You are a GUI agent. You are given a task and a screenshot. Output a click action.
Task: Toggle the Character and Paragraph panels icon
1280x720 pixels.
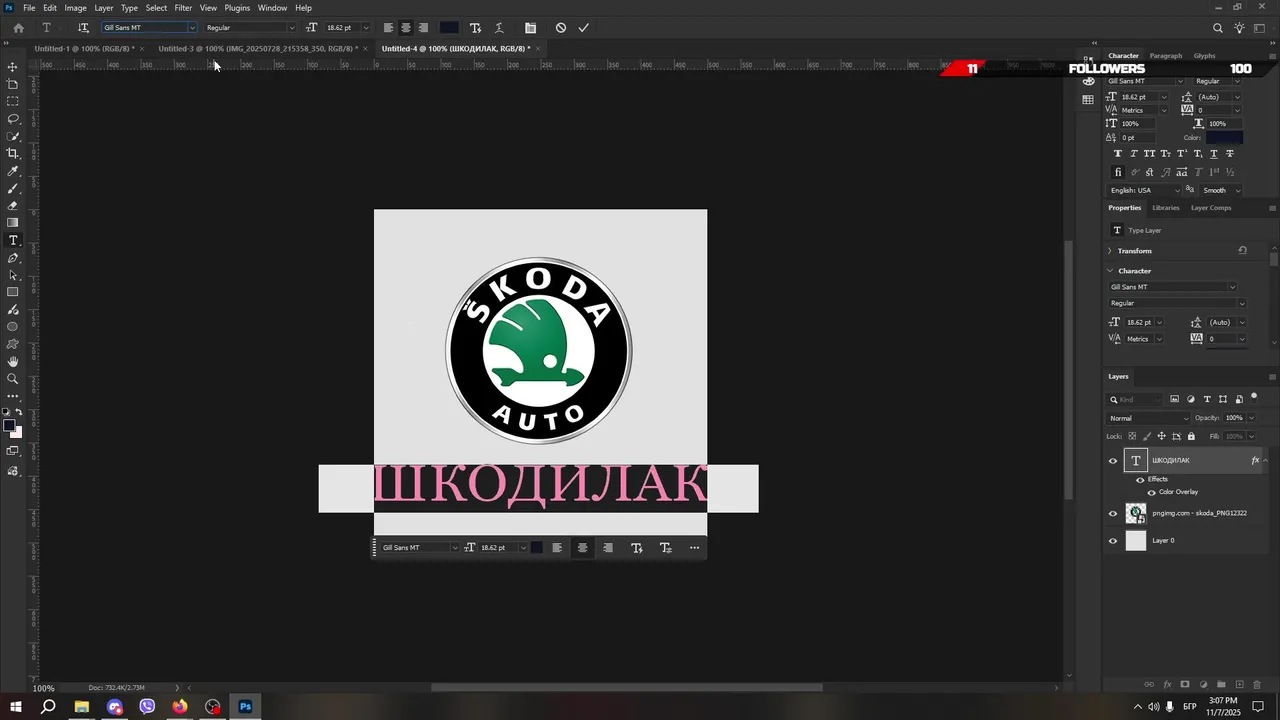[x=531, y=28]
